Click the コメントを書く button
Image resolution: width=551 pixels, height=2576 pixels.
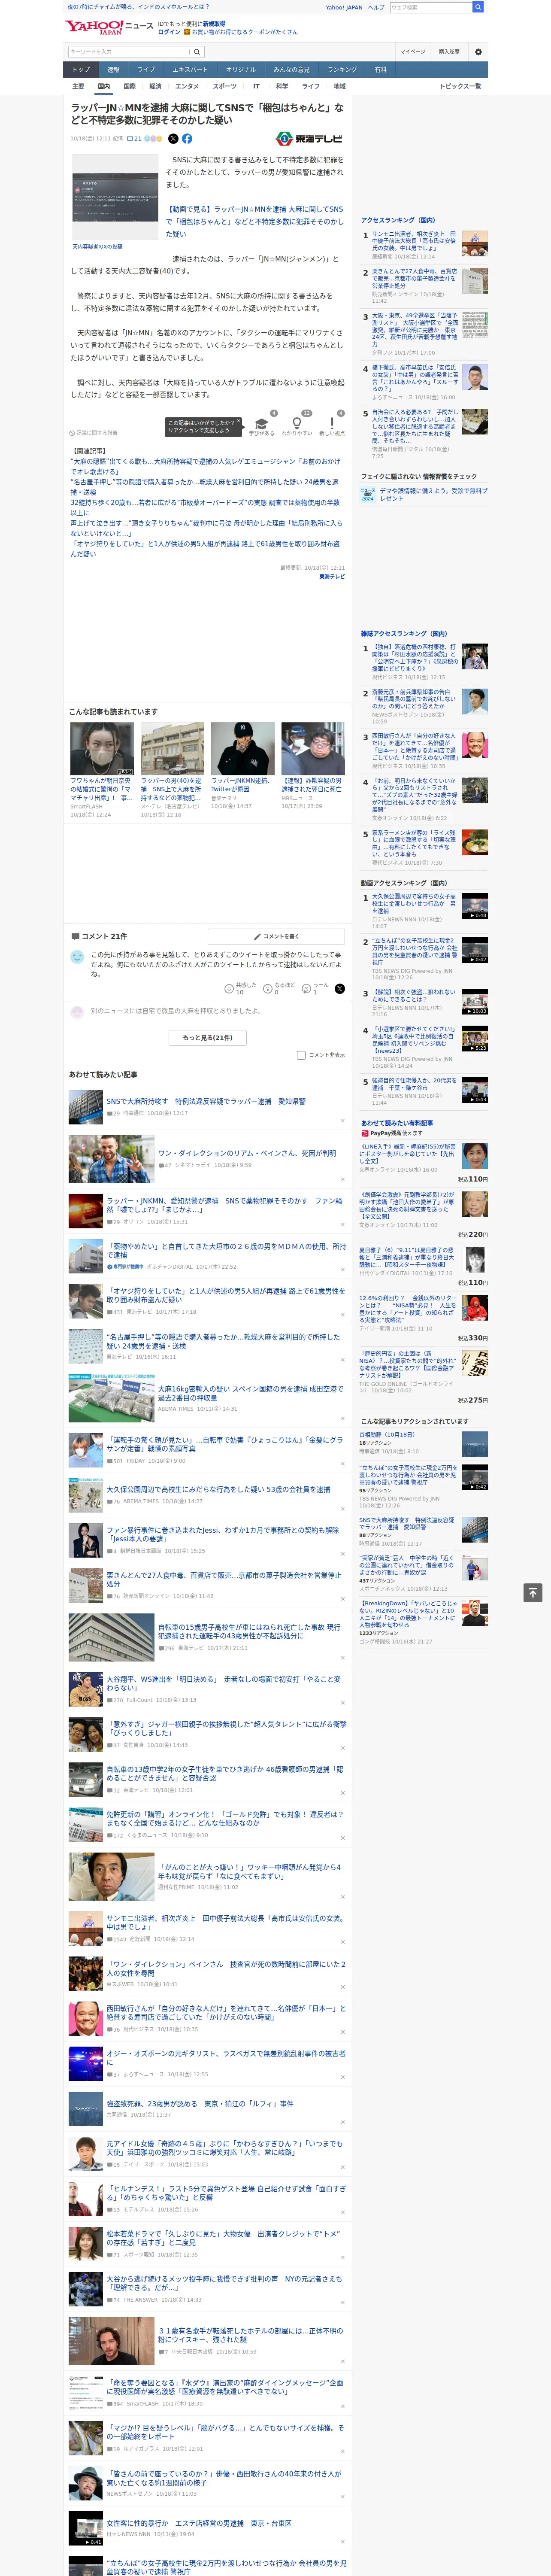[276, 936]
